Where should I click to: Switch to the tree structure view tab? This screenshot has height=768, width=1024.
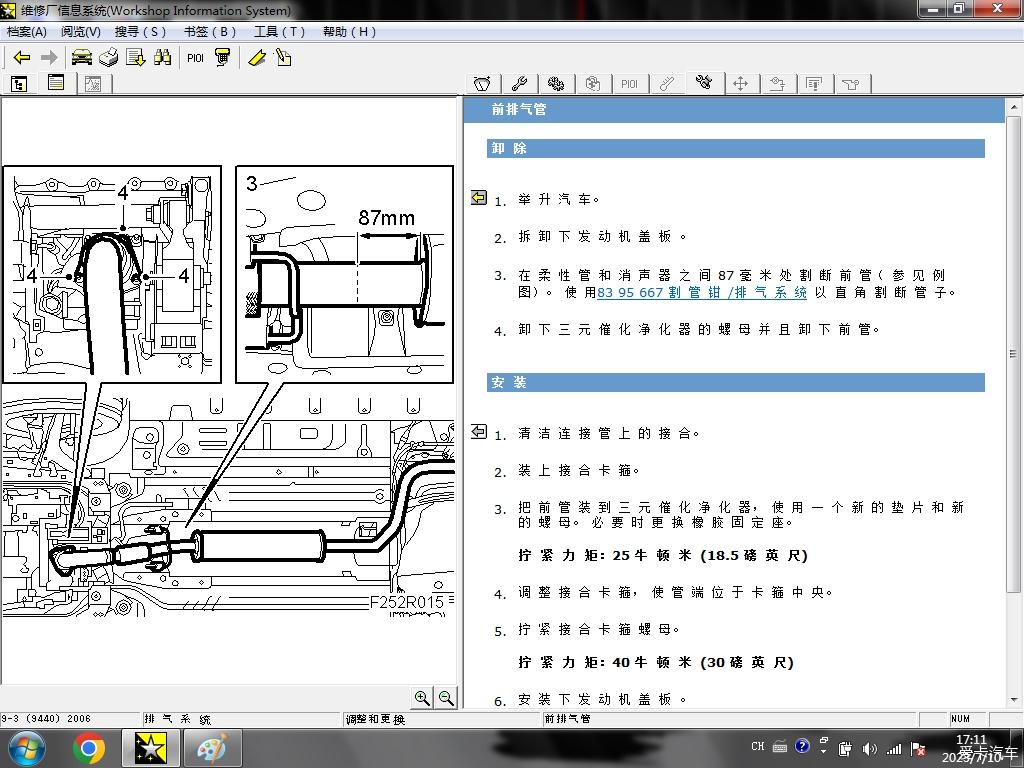click(x=19, y=84)
